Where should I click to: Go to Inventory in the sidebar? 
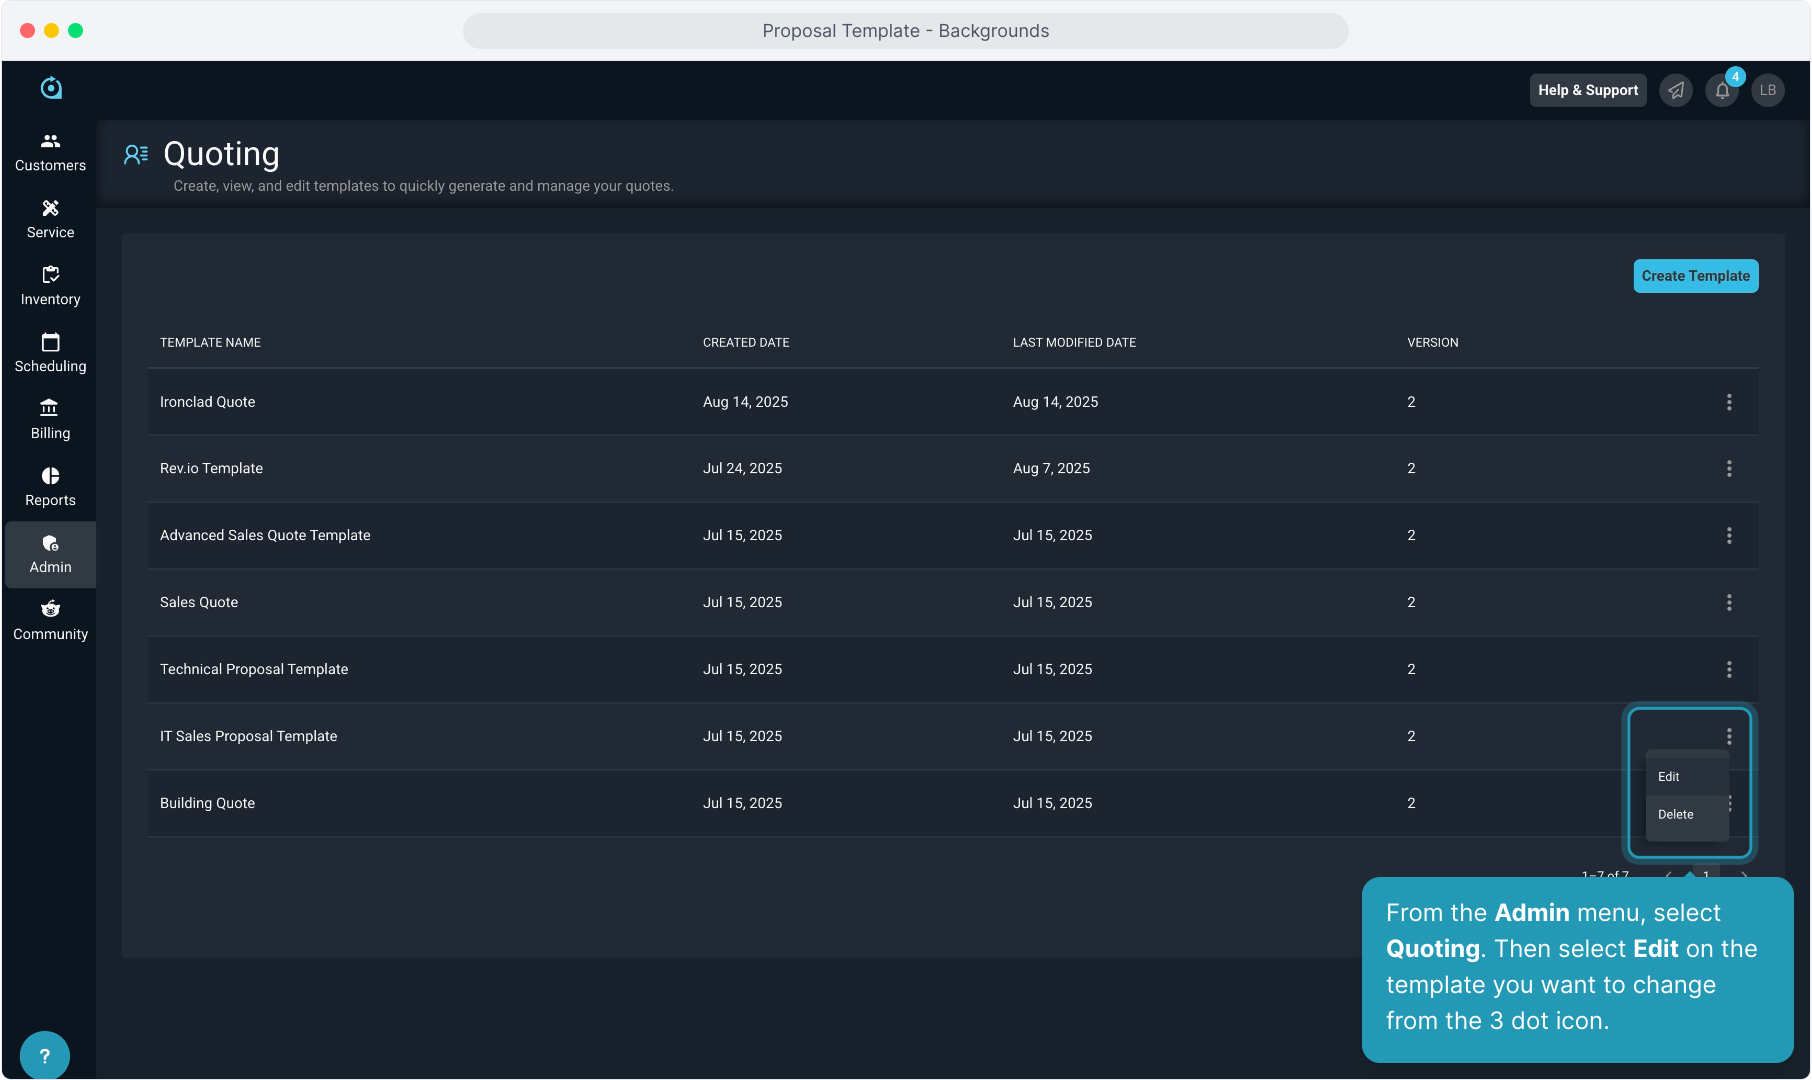[50, 287]
